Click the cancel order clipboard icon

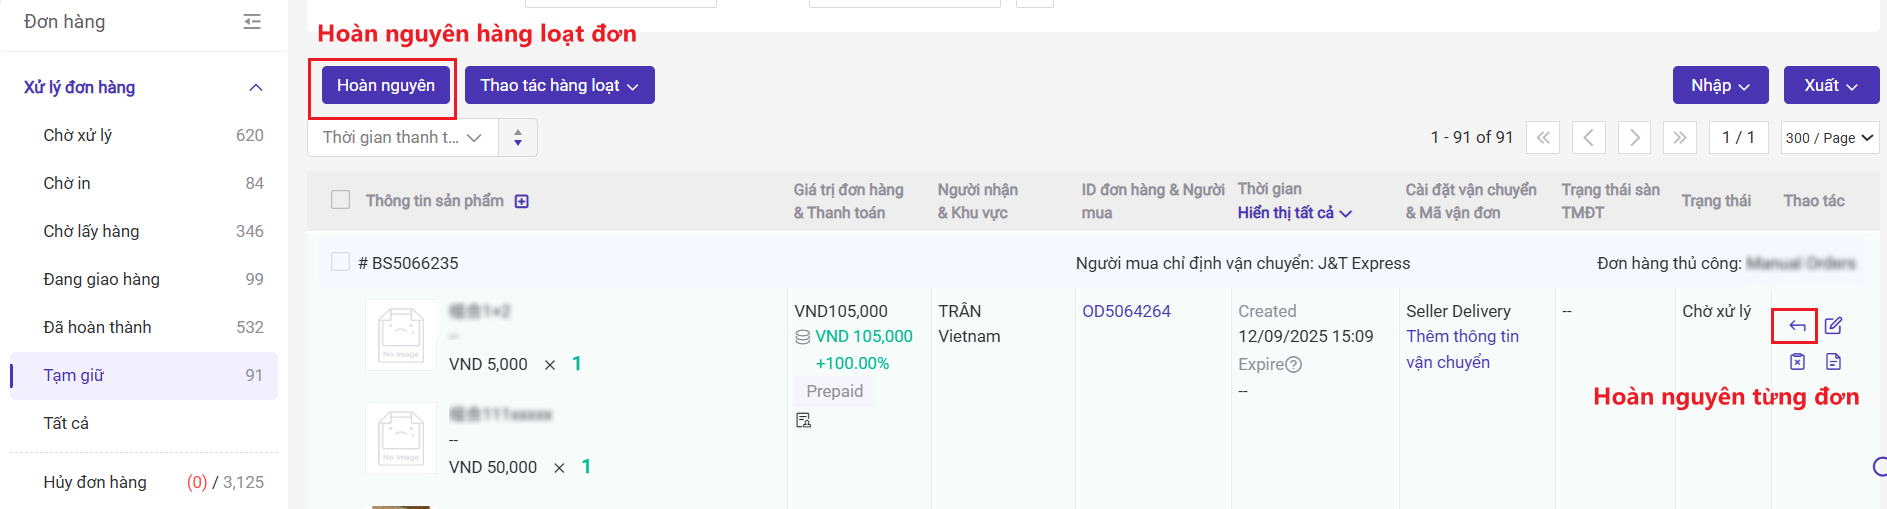(x=1797, y=362)
